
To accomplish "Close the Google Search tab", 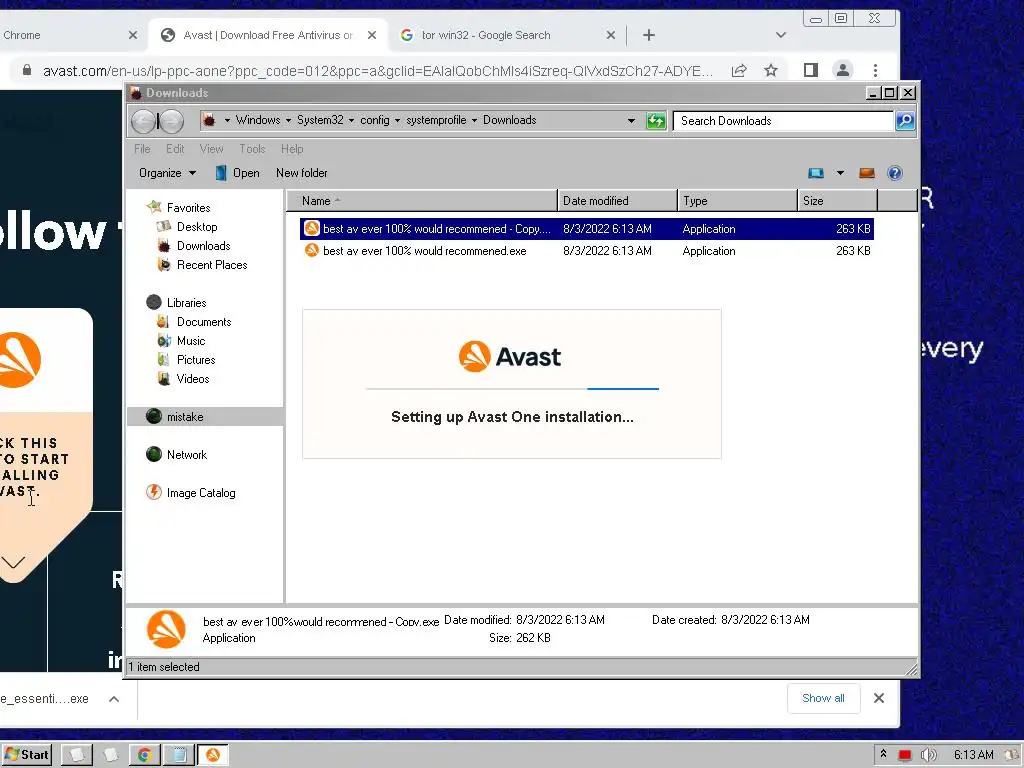I will tap(611, 35).
